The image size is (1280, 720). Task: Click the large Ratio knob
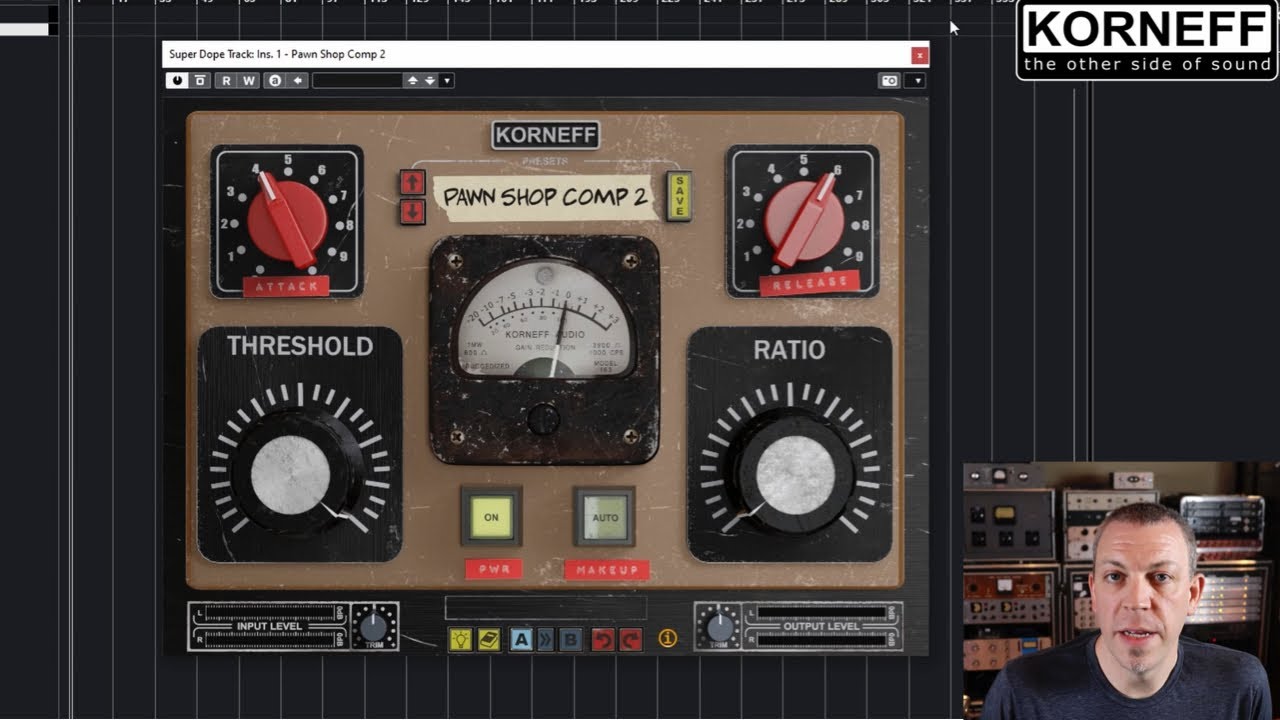pyautogui.click(x=794, y=477)
